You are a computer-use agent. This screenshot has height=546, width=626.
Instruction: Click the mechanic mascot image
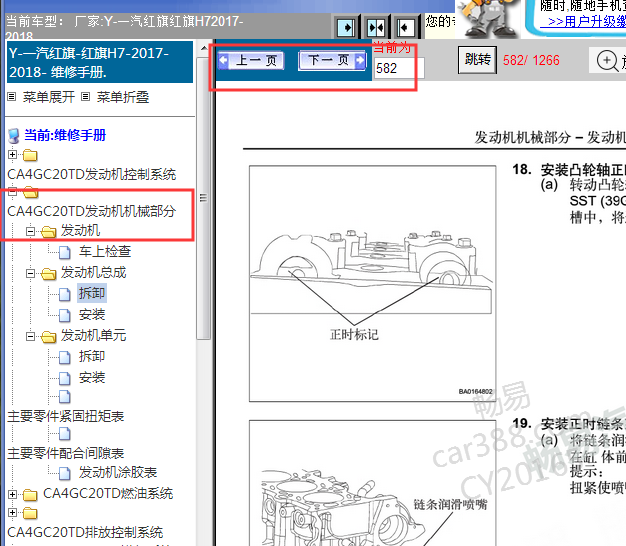point(488,20)
